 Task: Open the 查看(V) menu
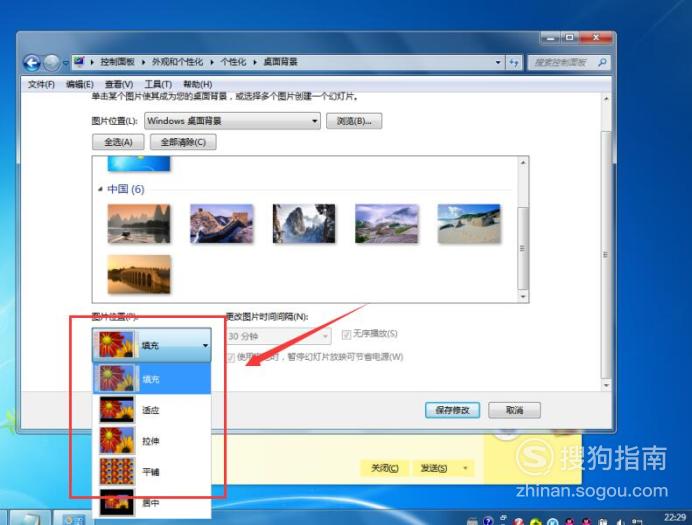119,84
